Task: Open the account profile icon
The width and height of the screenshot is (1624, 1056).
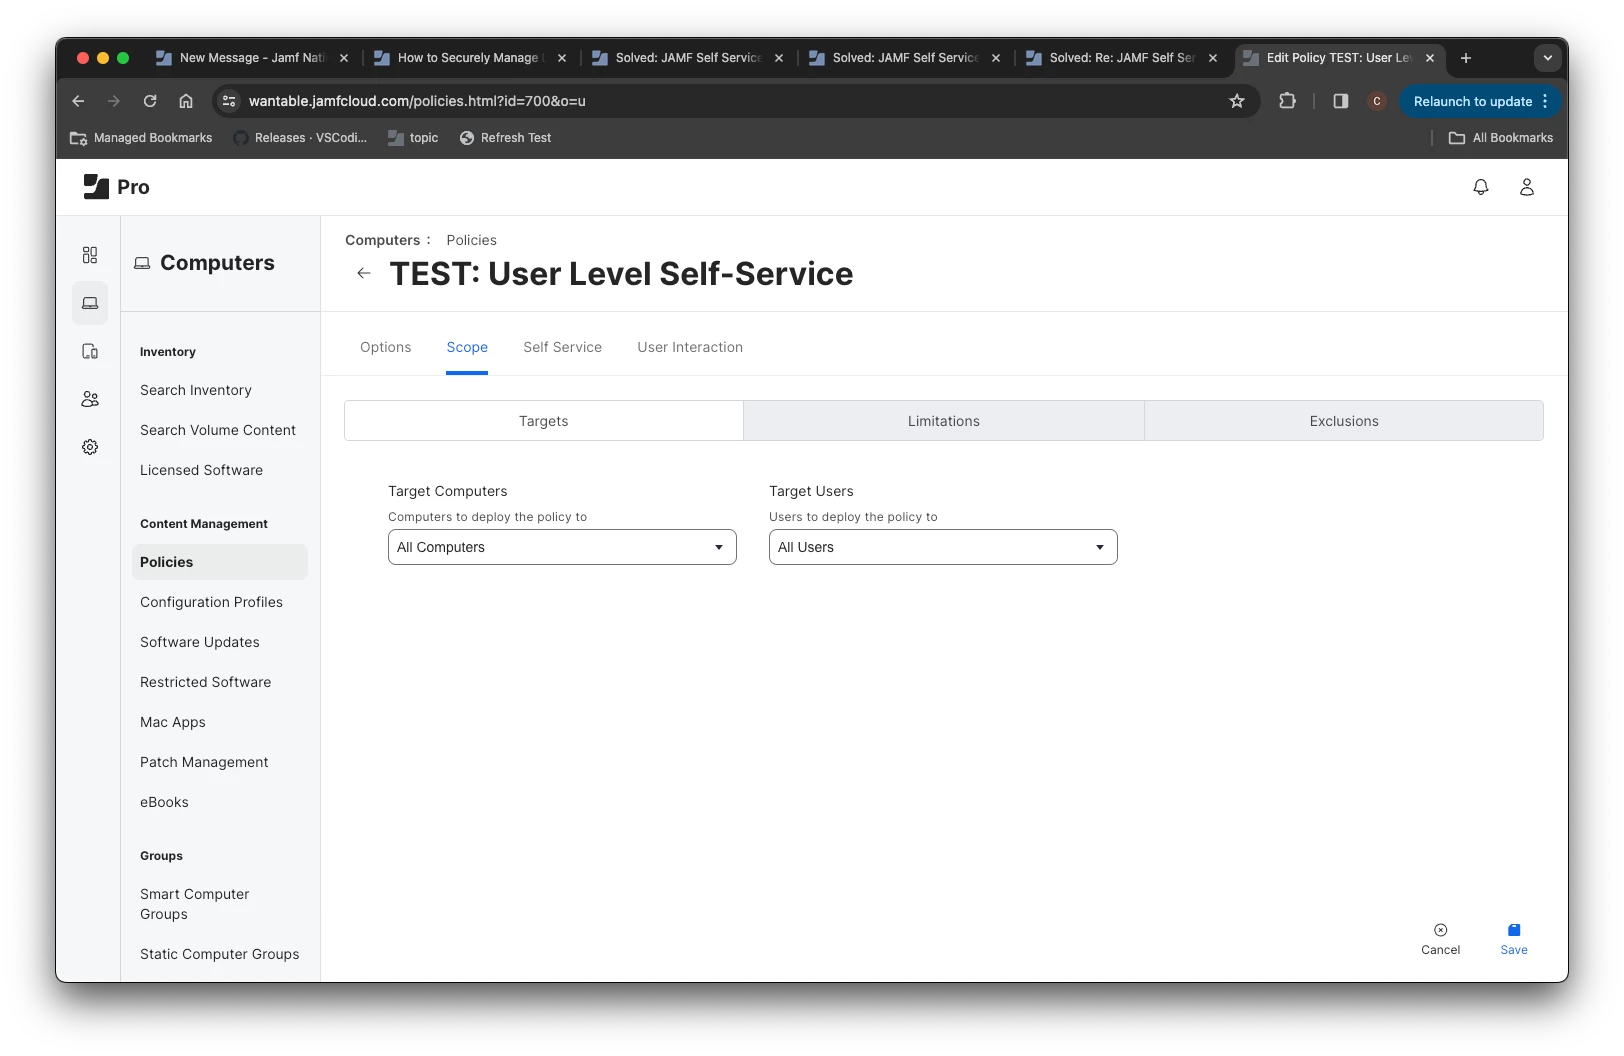Action: (x=1527, y=187)
